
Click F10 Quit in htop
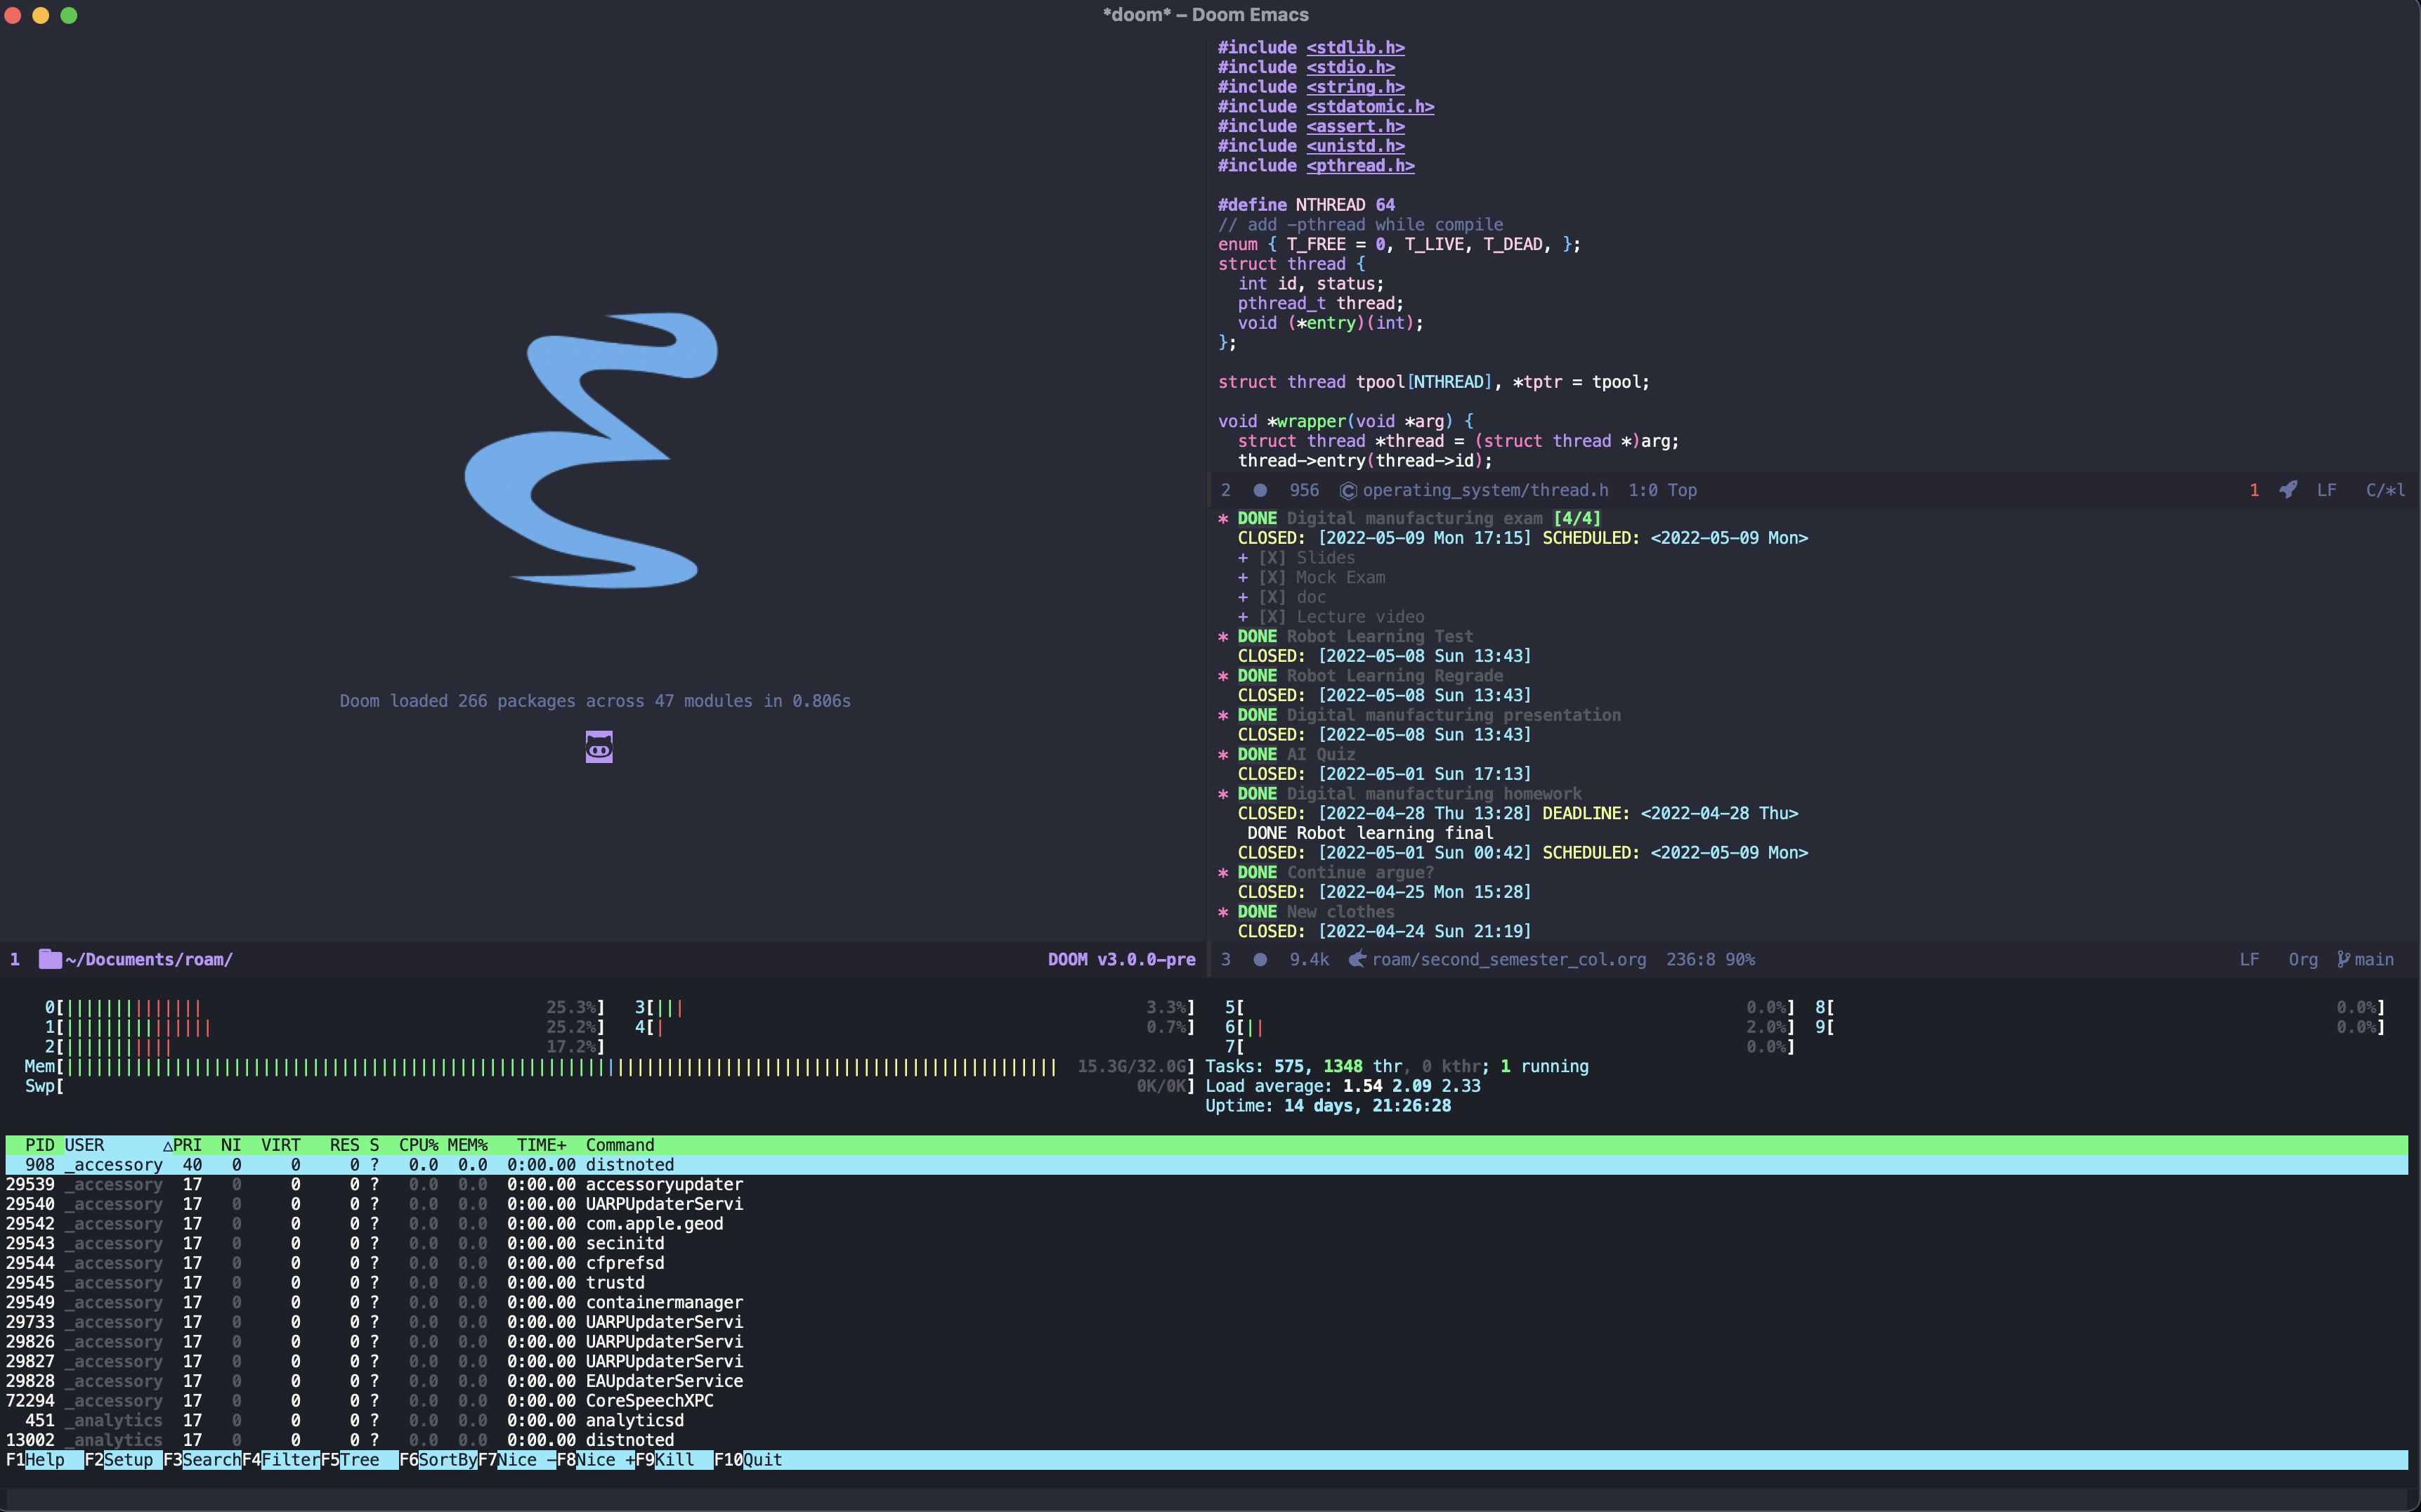click(x=748, y=1460)
